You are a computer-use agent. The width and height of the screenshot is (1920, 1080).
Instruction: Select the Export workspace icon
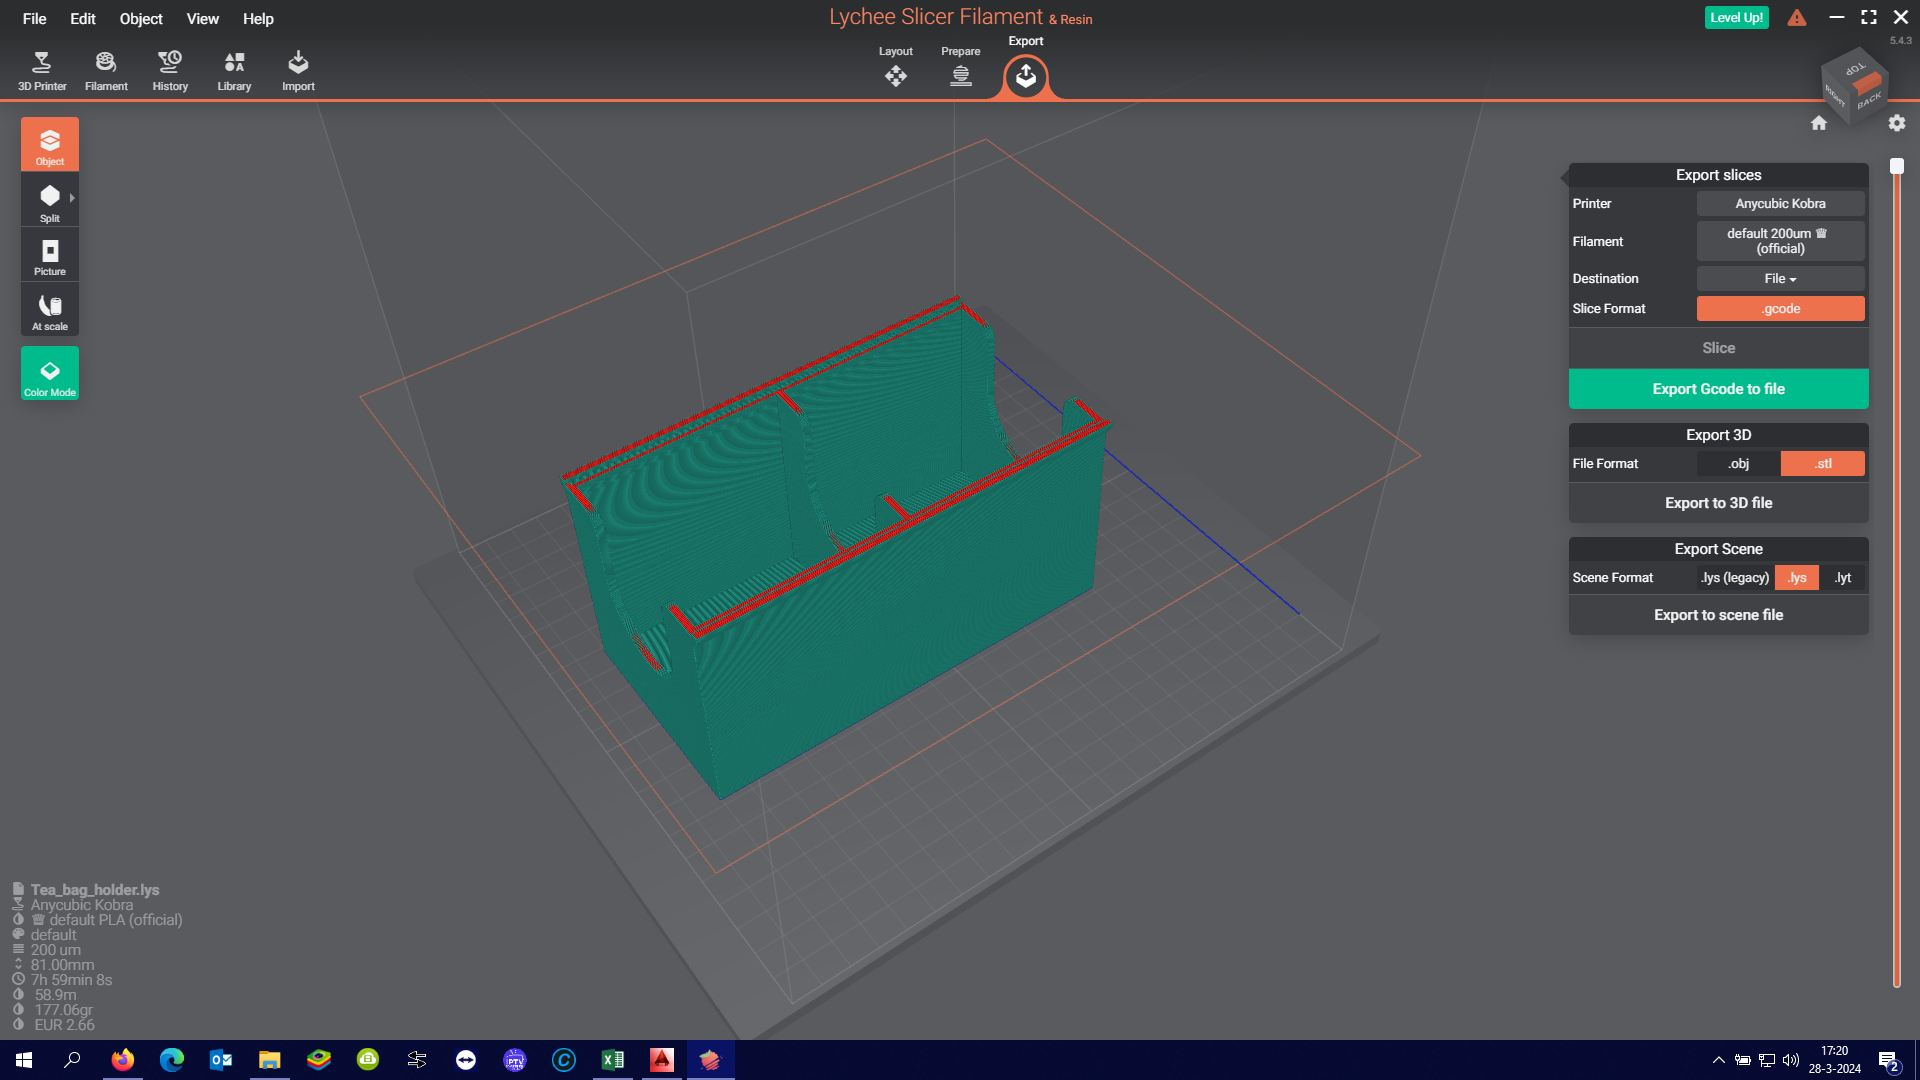[1026, 76]
